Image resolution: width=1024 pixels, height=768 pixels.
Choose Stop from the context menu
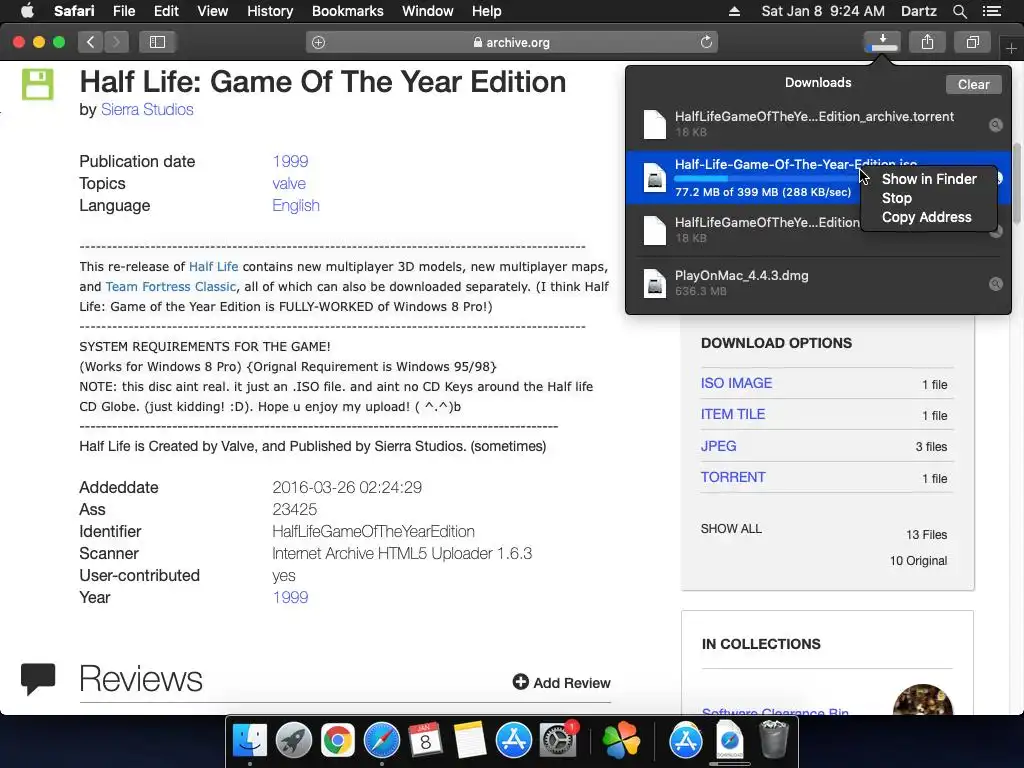coord(929,198)
